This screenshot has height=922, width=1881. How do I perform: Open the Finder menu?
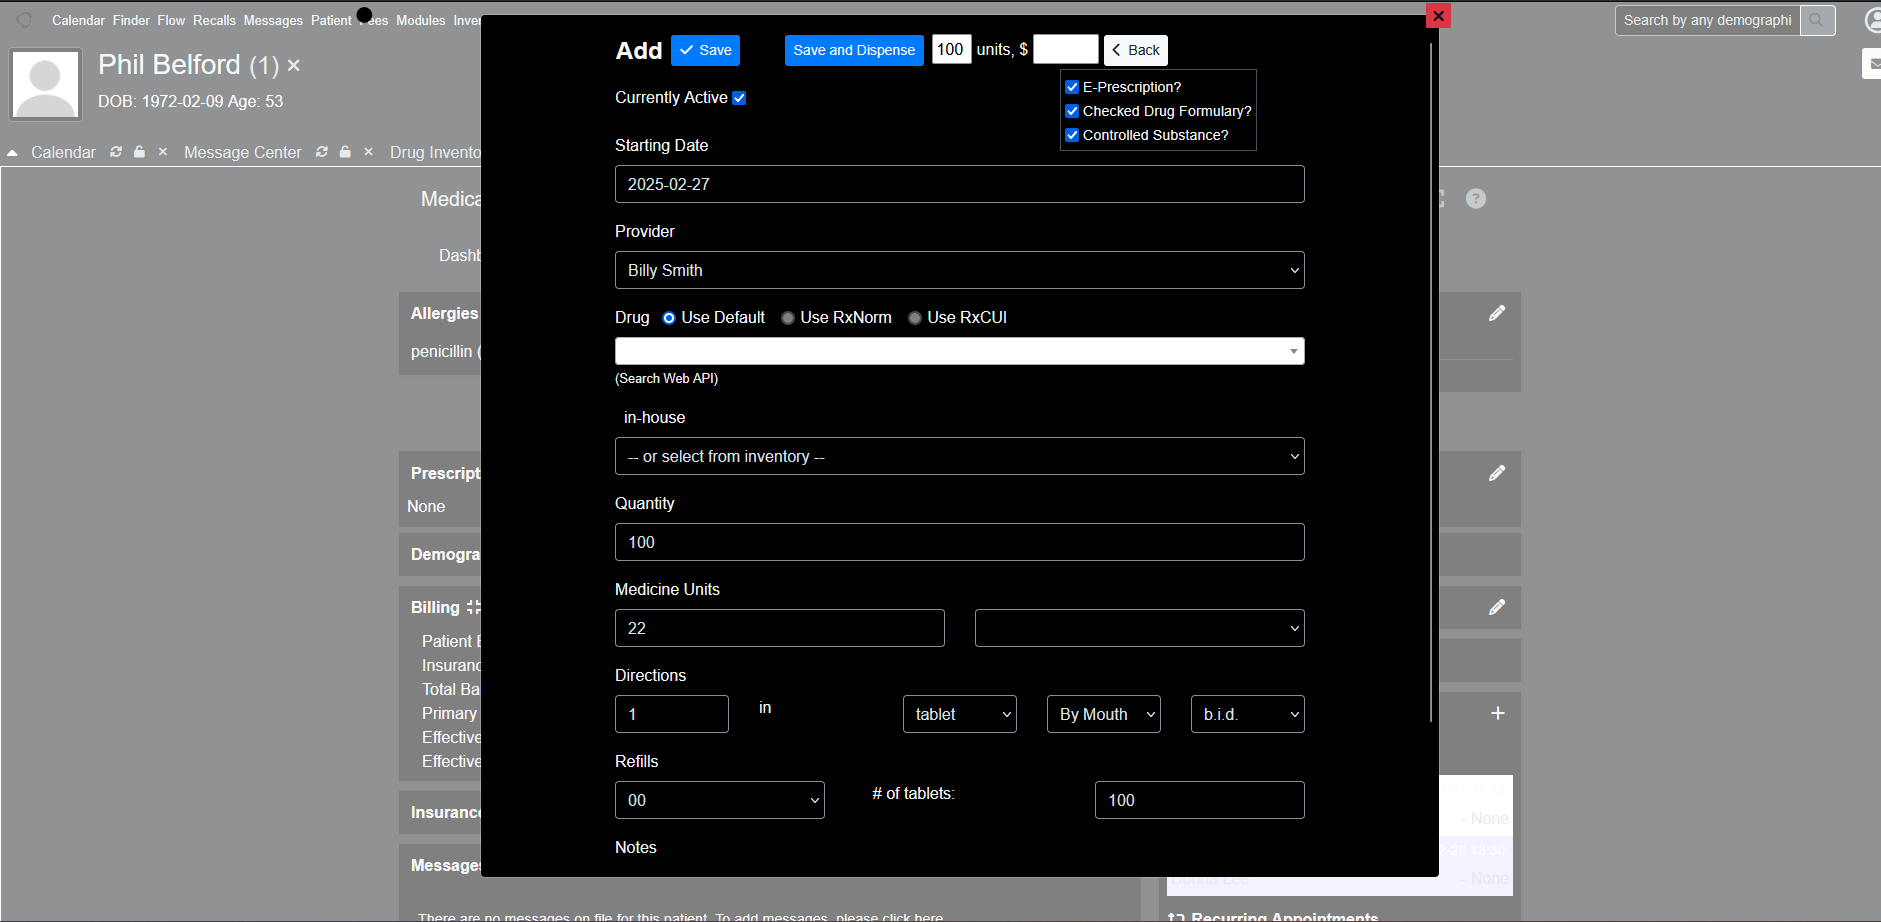(x=131, y=20)
